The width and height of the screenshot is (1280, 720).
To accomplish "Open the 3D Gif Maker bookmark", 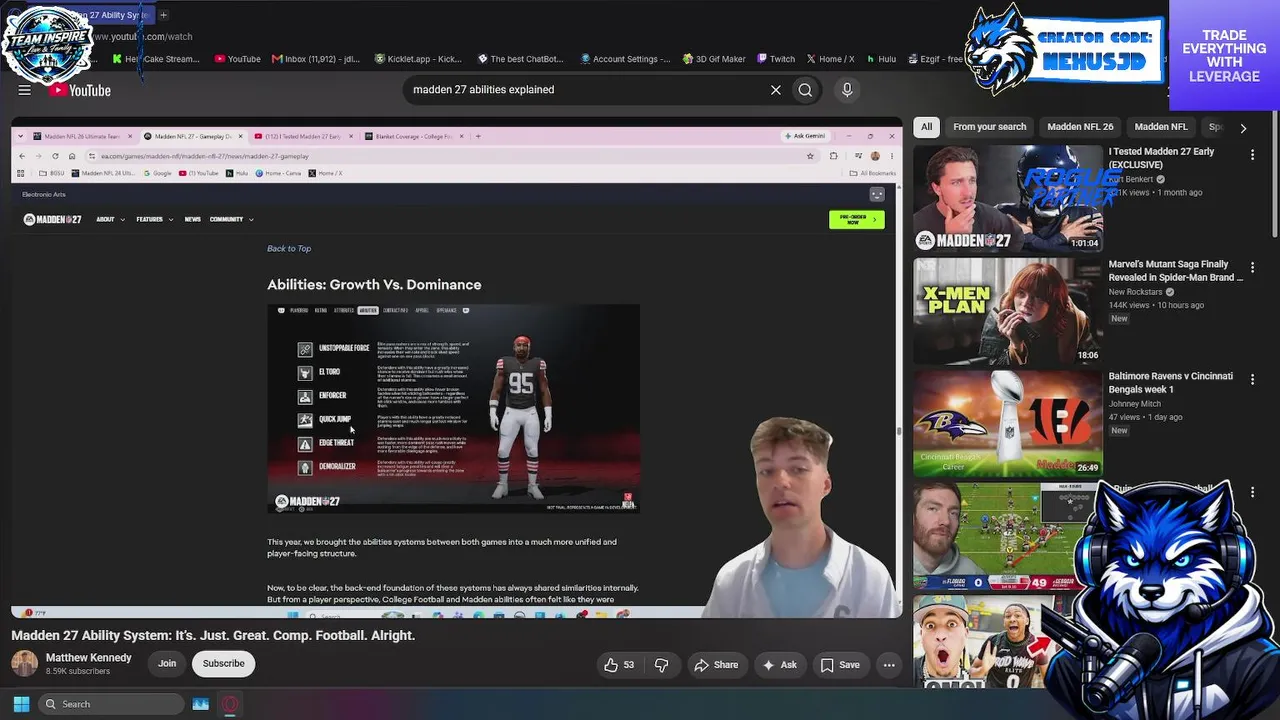I will 714,59.
